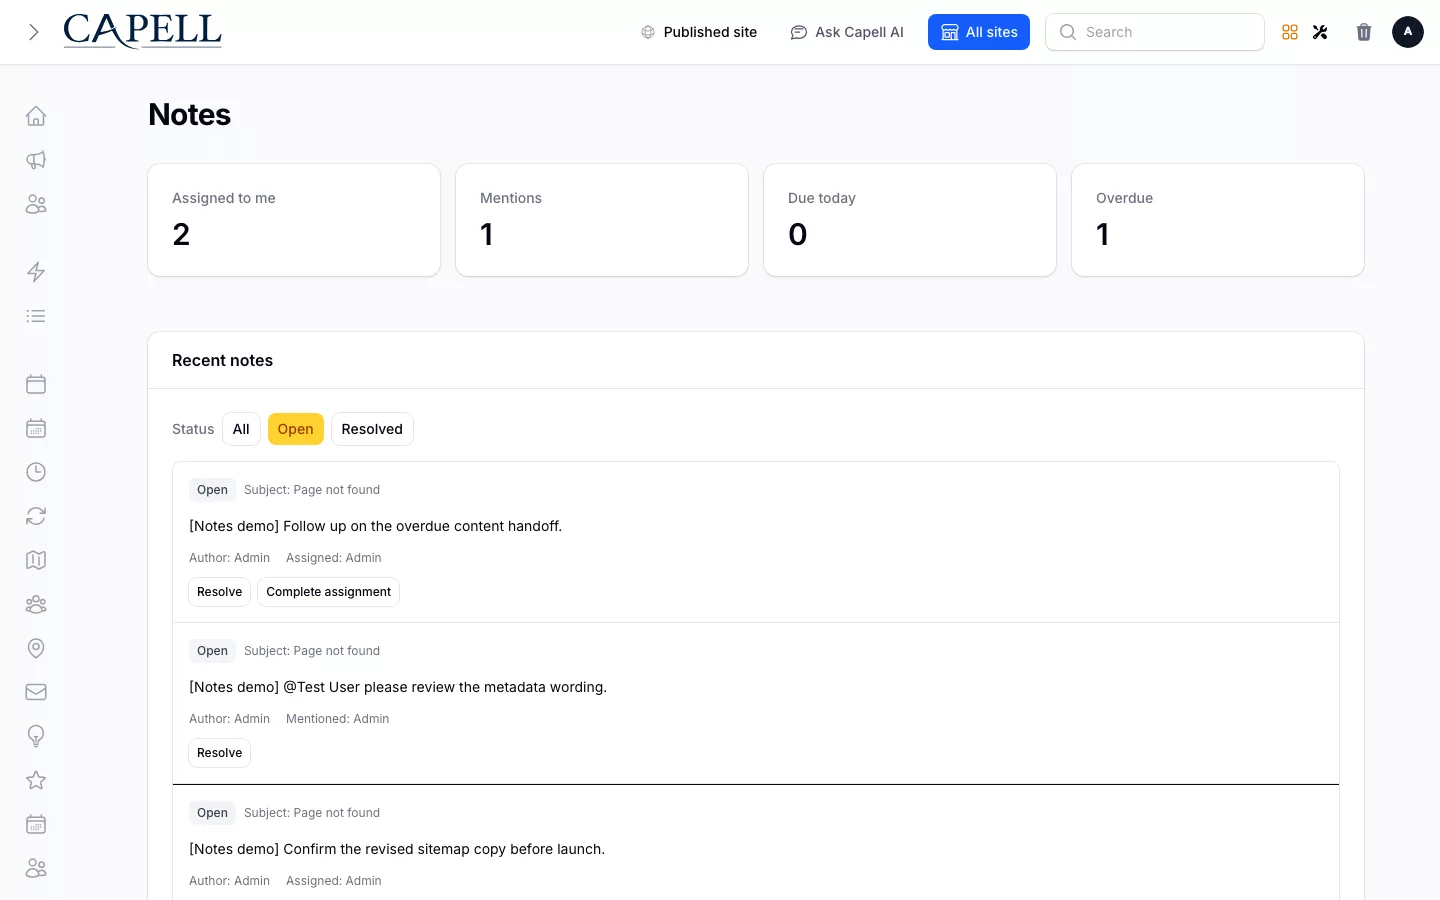Image resolution: width=1440 pixels, height=900 pixels.
Task: Select the Resolved status filter
Action: [372, 429]
